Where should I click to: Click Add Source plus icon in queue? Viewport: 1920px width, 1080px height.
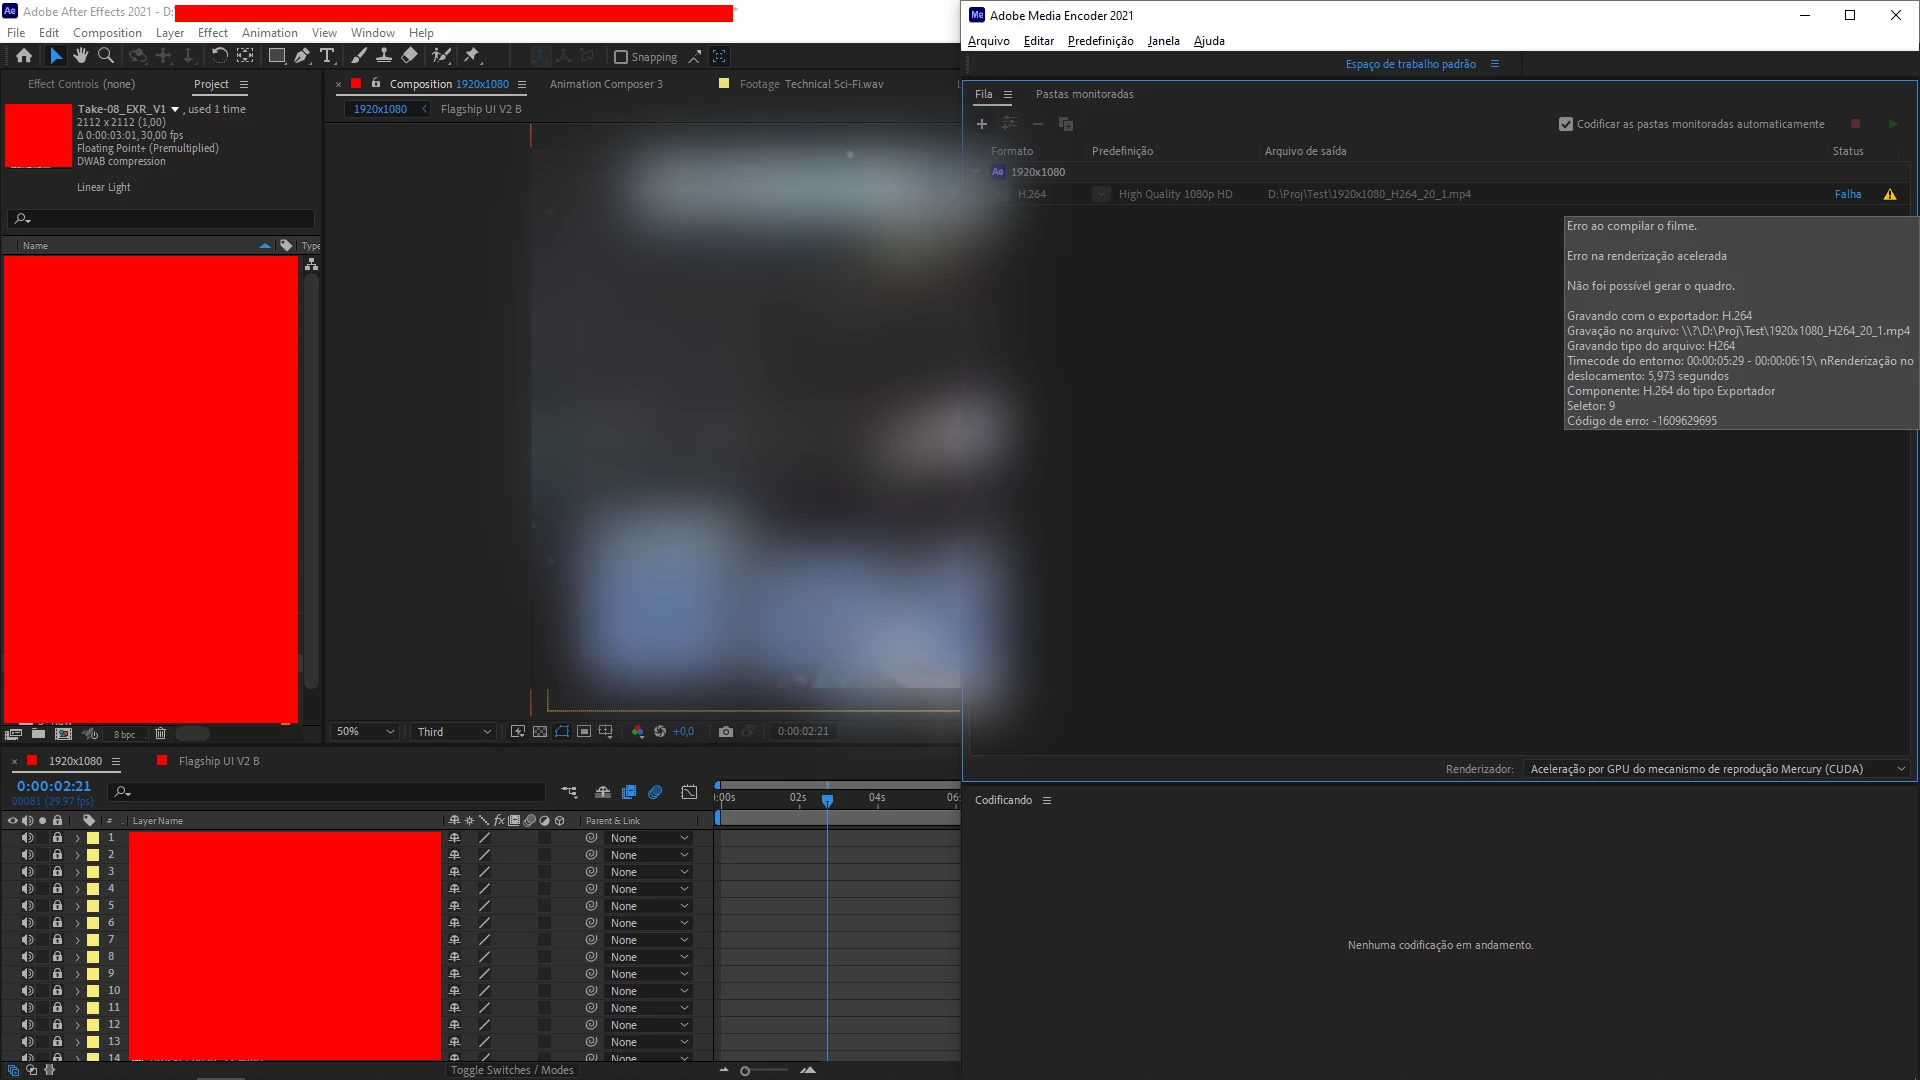(x=982, y=124)
